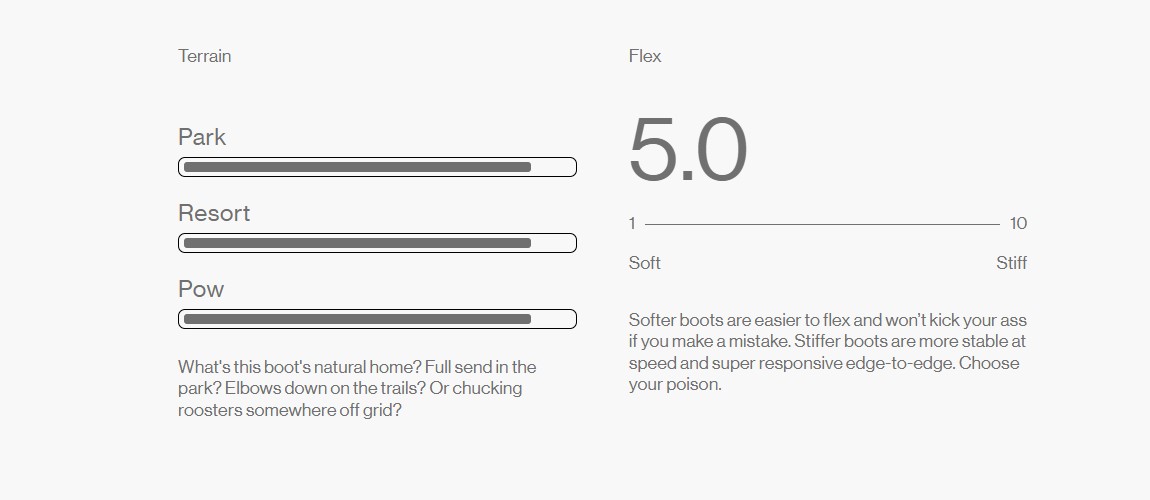Click the large 5.0 flex rating

(x=688, y=150)
